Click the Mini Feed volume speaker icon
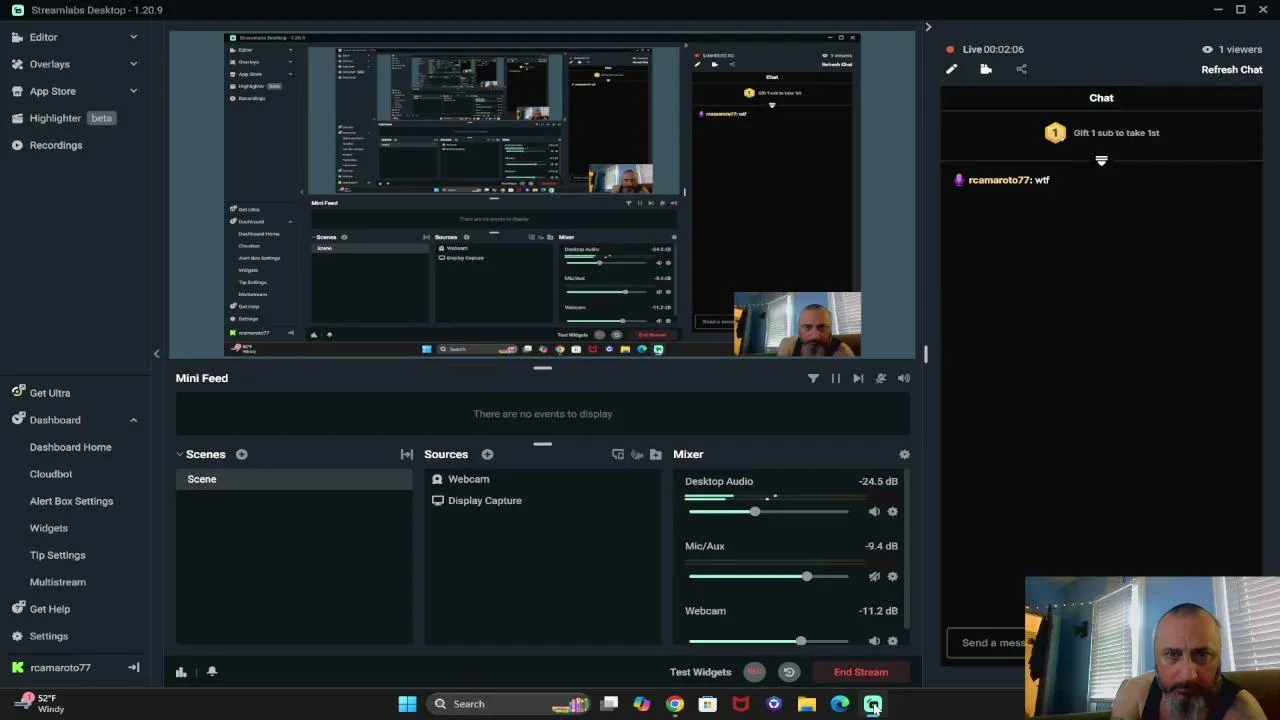This screenshot has width=1280, height=720. 904,378
